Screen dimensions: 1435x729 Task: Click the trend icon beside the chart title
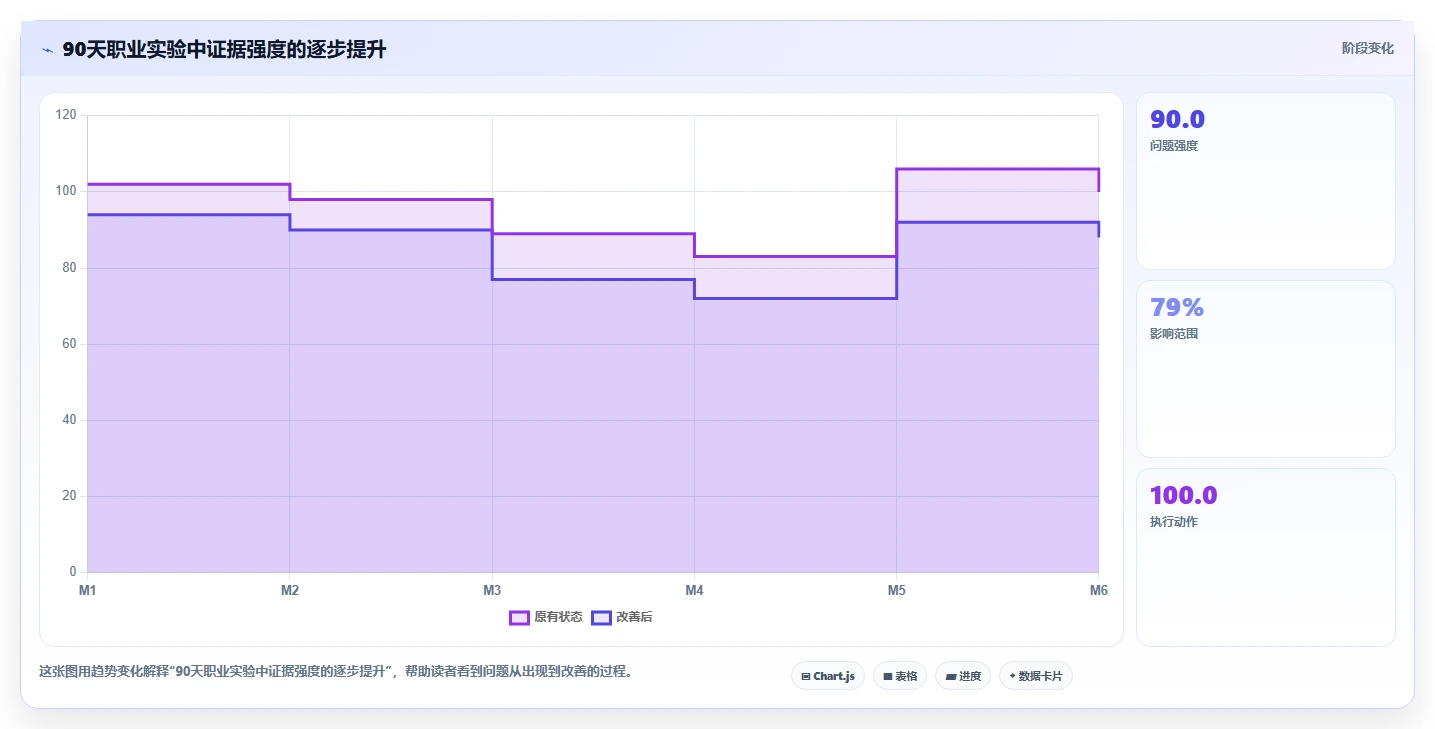pyautogui.click(x=47, y=50)
